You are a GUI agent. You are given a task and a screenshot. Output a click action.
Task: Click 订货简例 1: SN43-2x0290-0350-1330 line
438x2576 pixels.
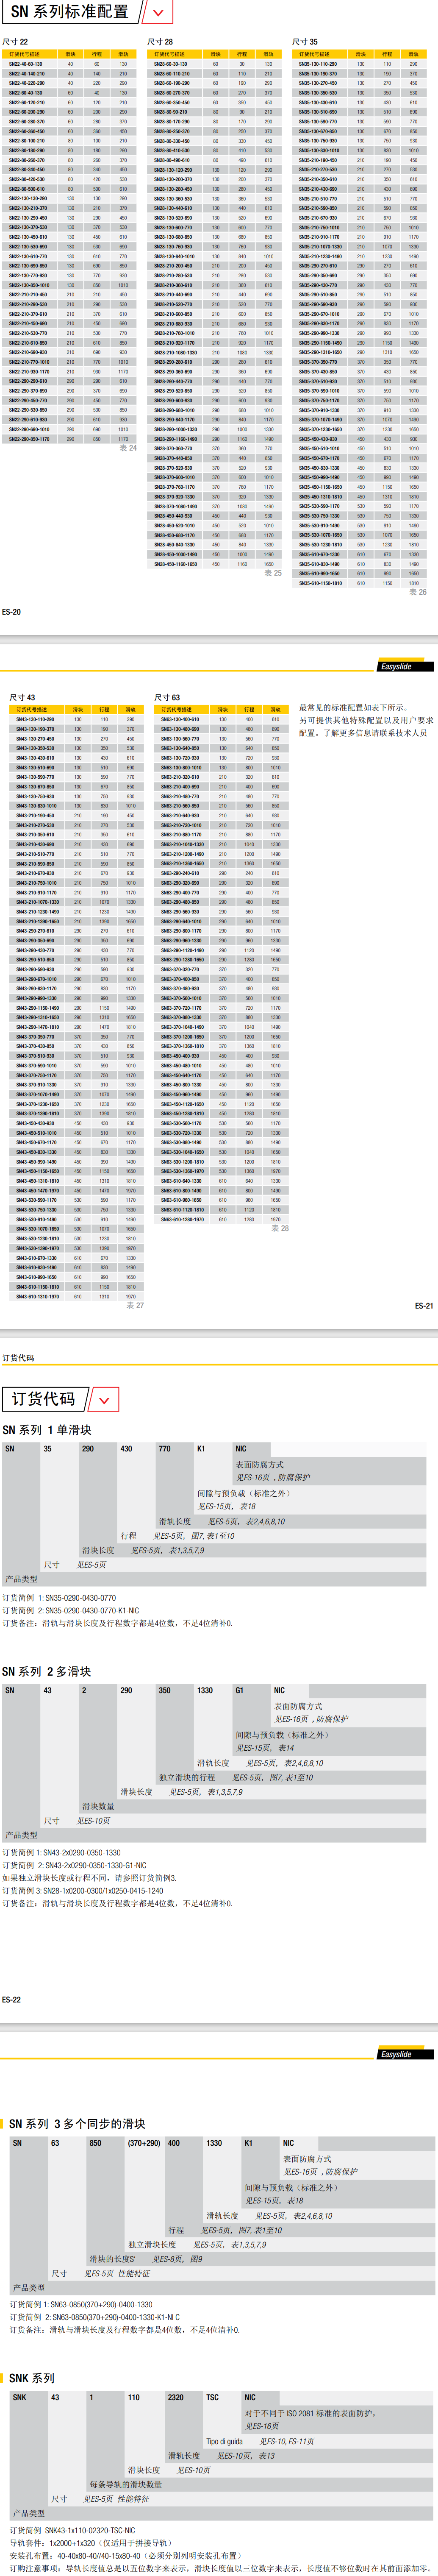62,1853
